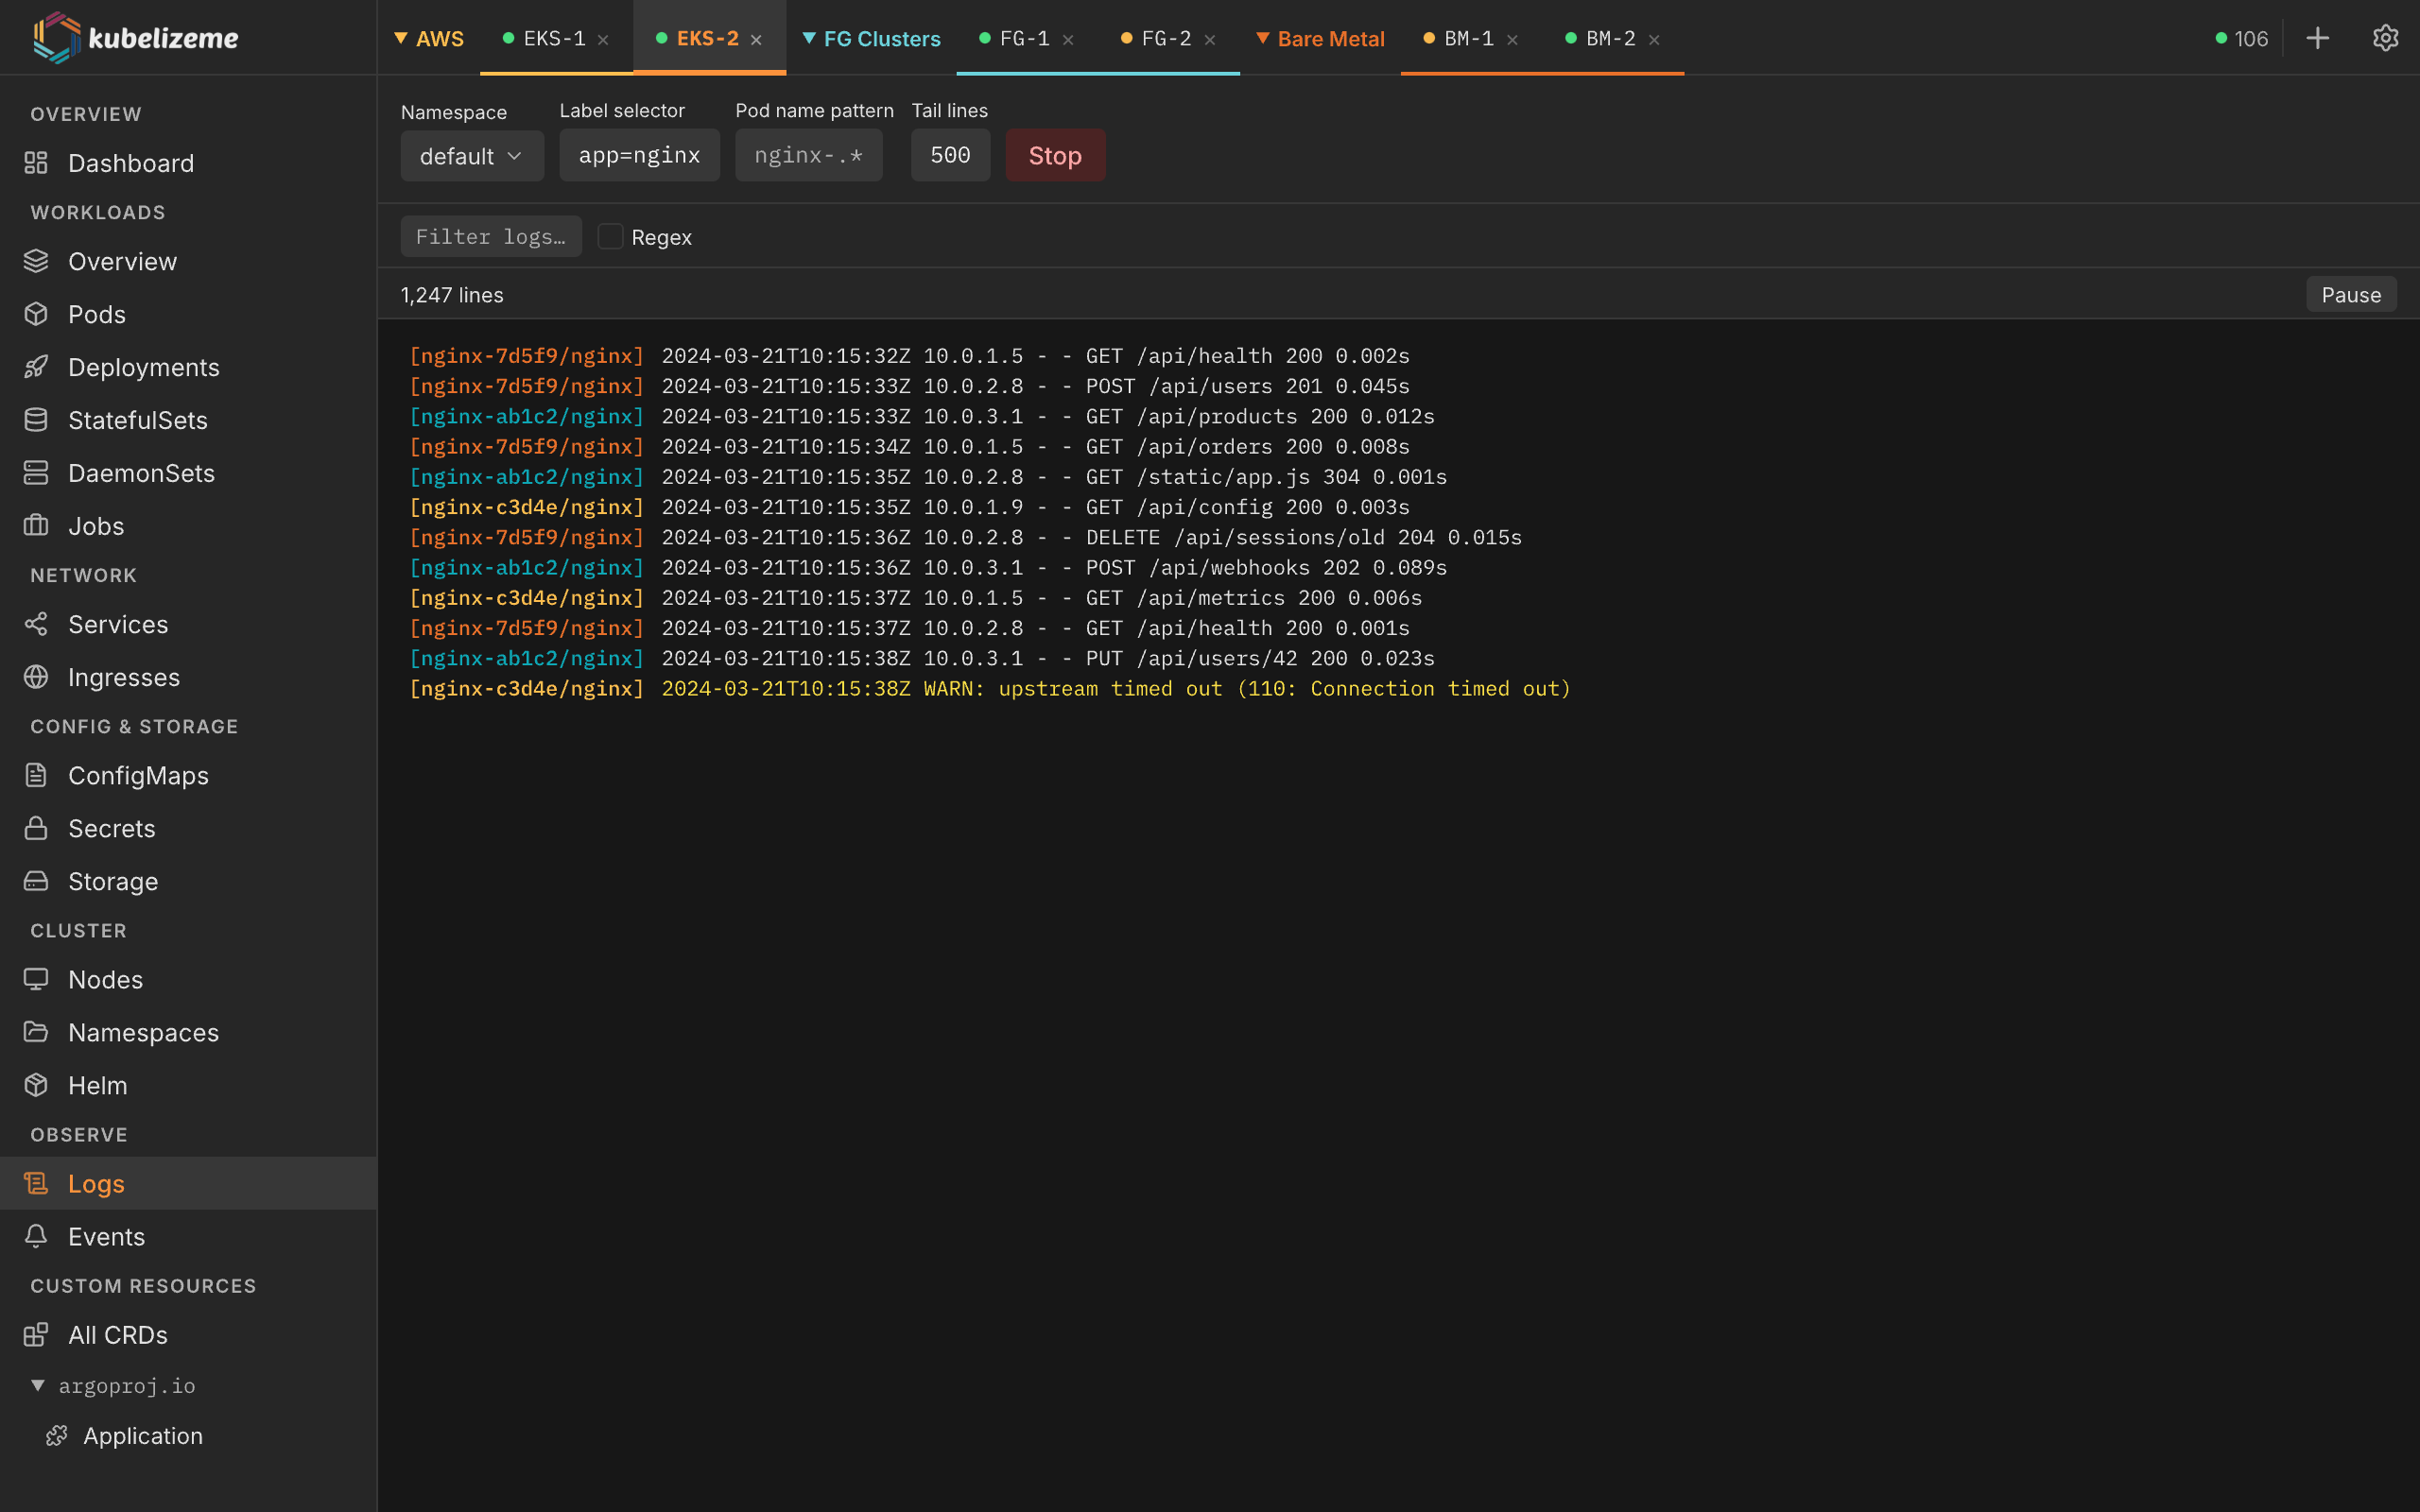This screenshot has width=2420, height=1512.
Task: Enable the Regex checkbox for log filtering
Action: 610,236
